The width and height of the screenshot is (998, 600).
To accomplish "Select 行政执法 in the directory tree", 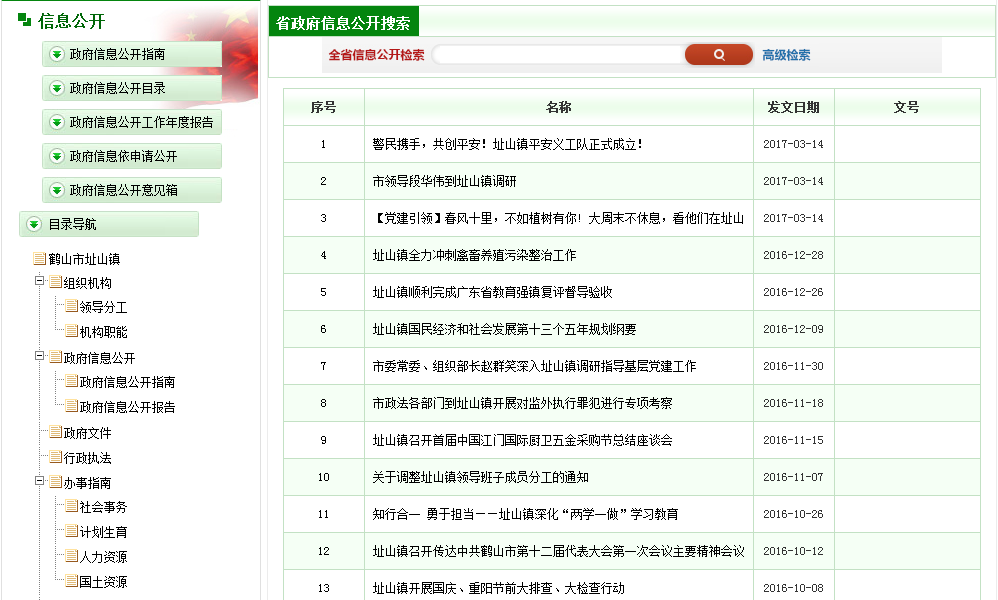I will coord(87,458).
